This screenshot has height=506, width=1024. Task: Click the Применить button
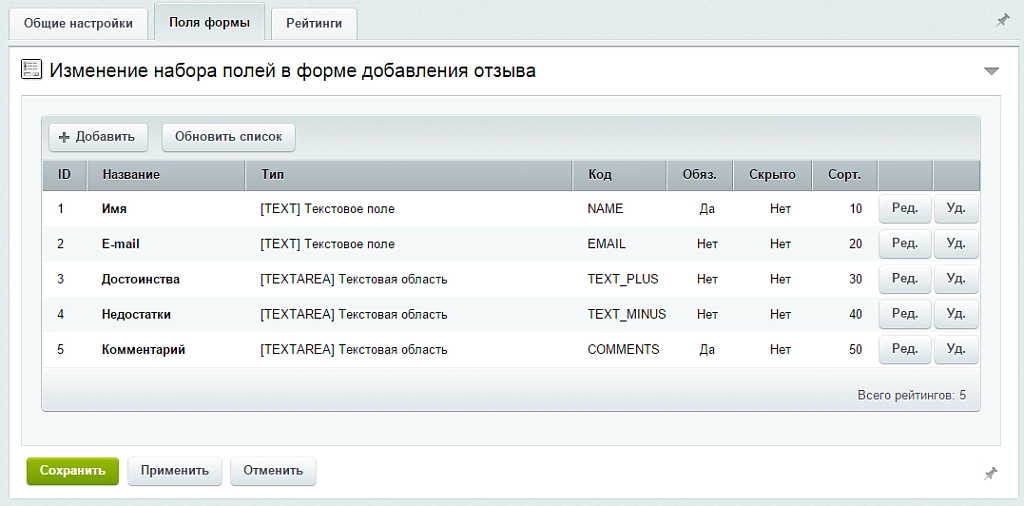point(174,471)
